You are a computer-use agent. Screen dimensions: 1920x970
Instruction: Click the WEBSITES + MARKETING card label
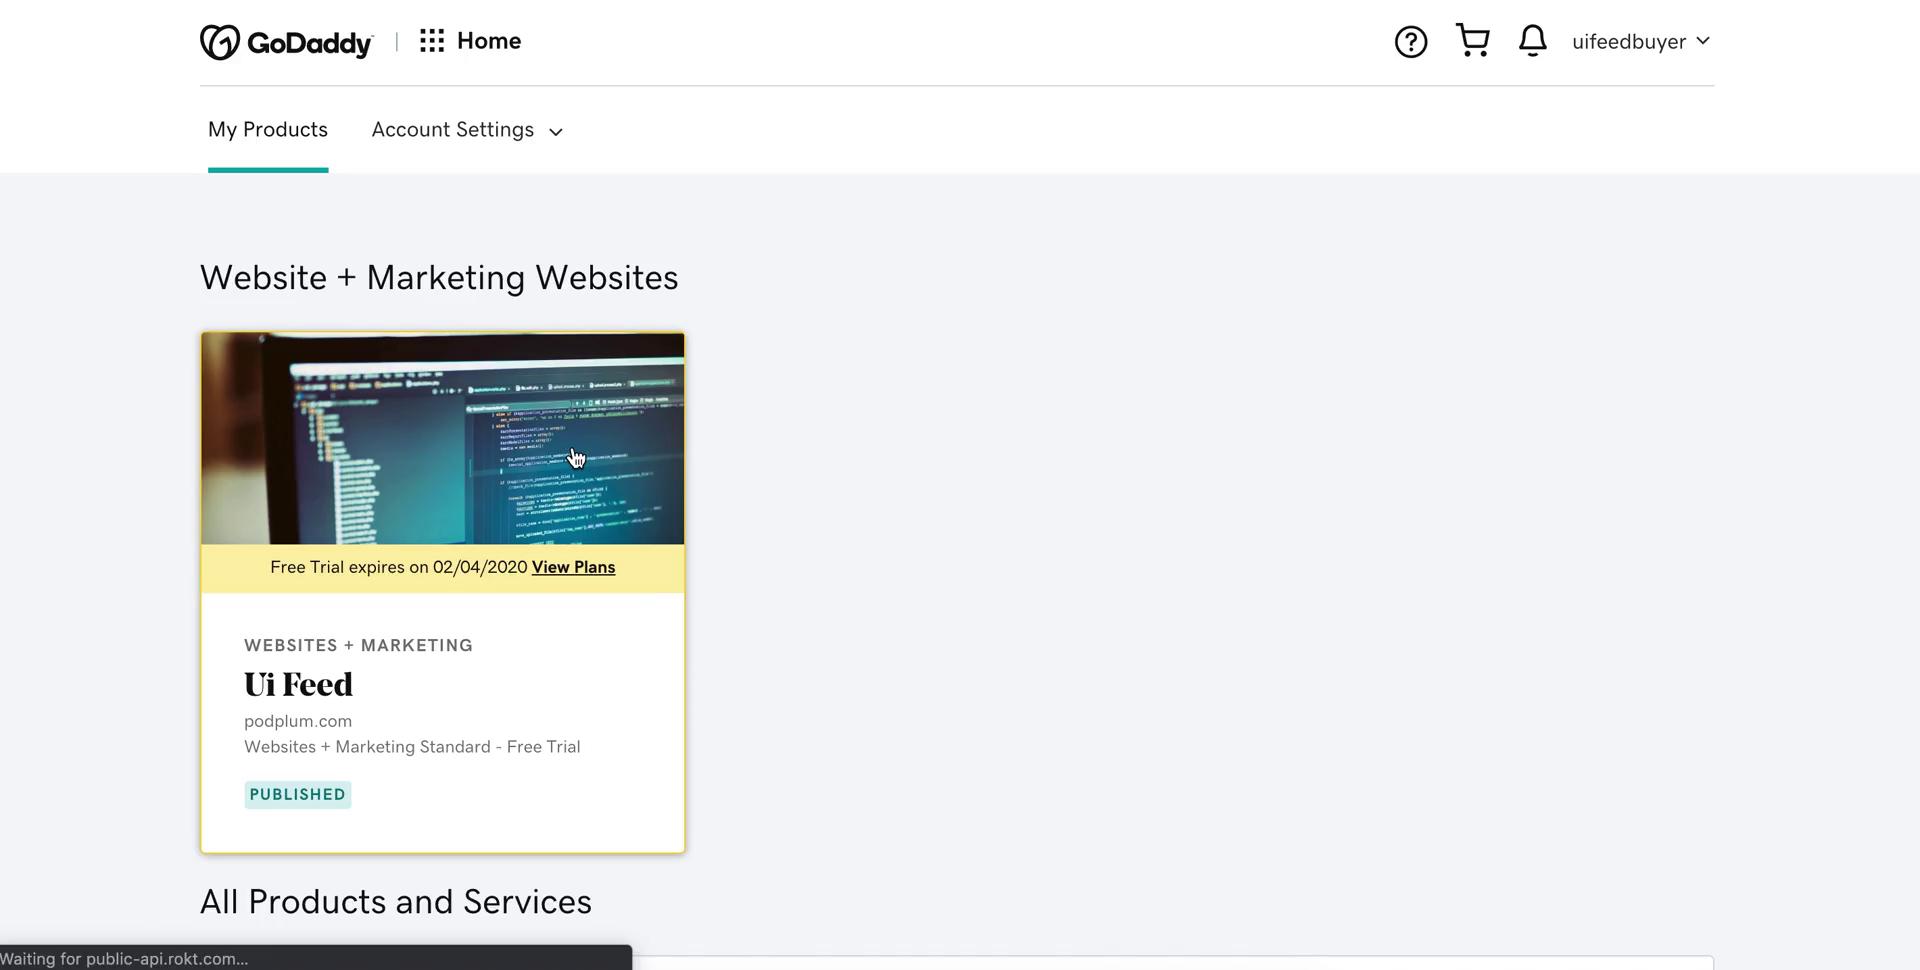tap(358, 646)
